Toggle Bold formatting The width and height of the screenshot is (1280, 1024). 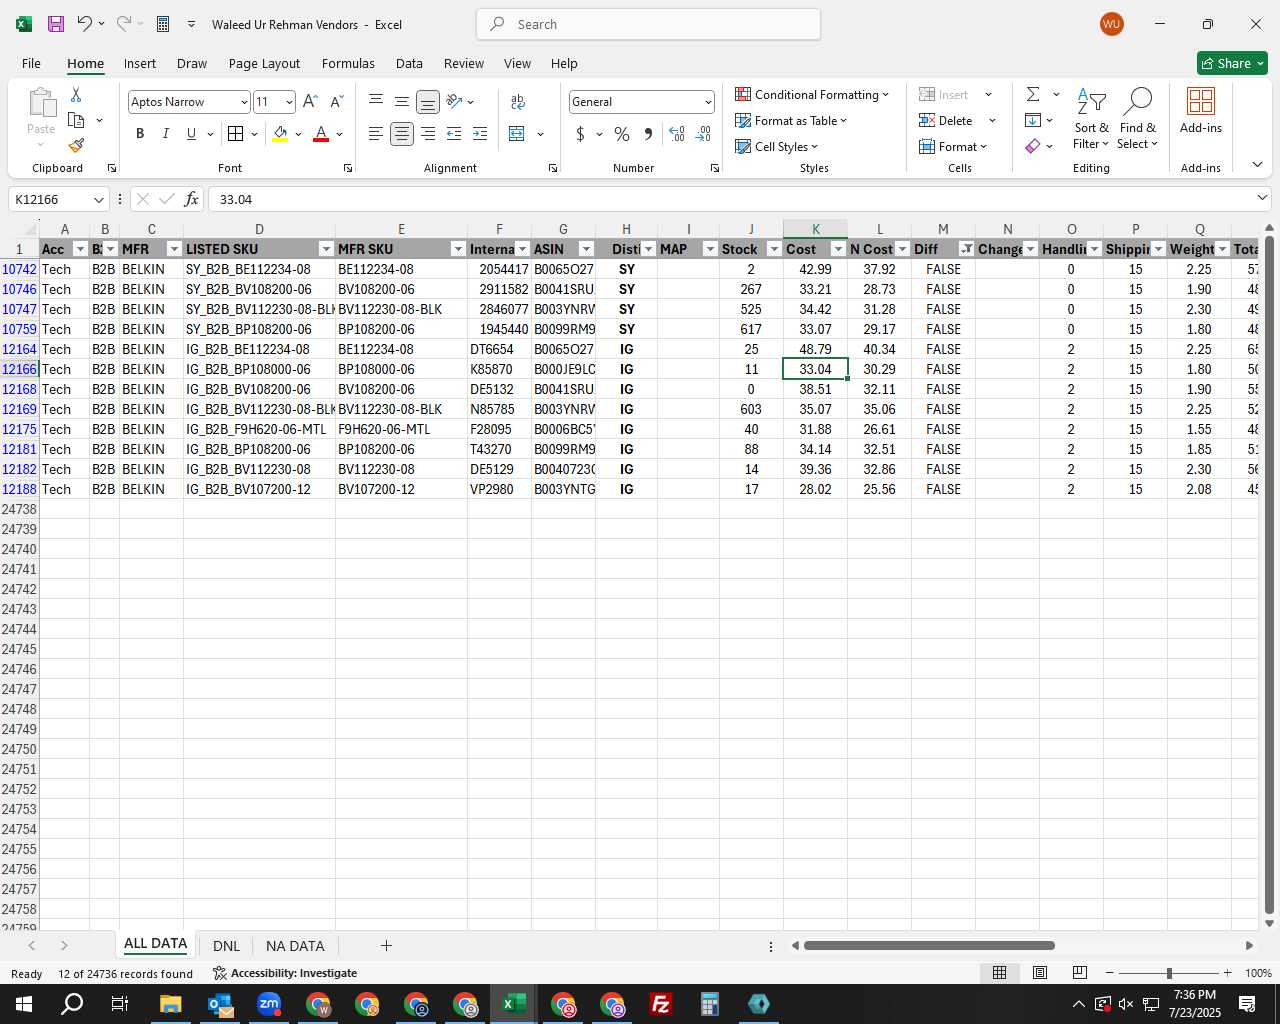point(140,134)
